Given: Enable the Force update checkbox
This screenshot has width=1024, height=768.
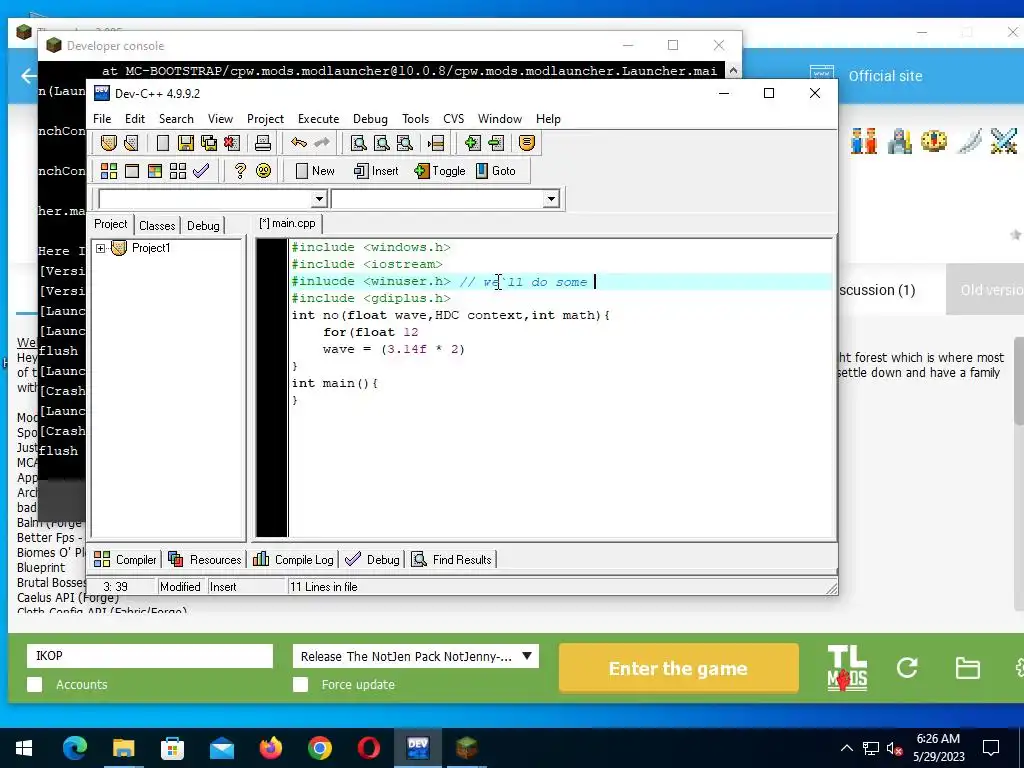Looking at the screenshot, I should (x=300, y=684).
